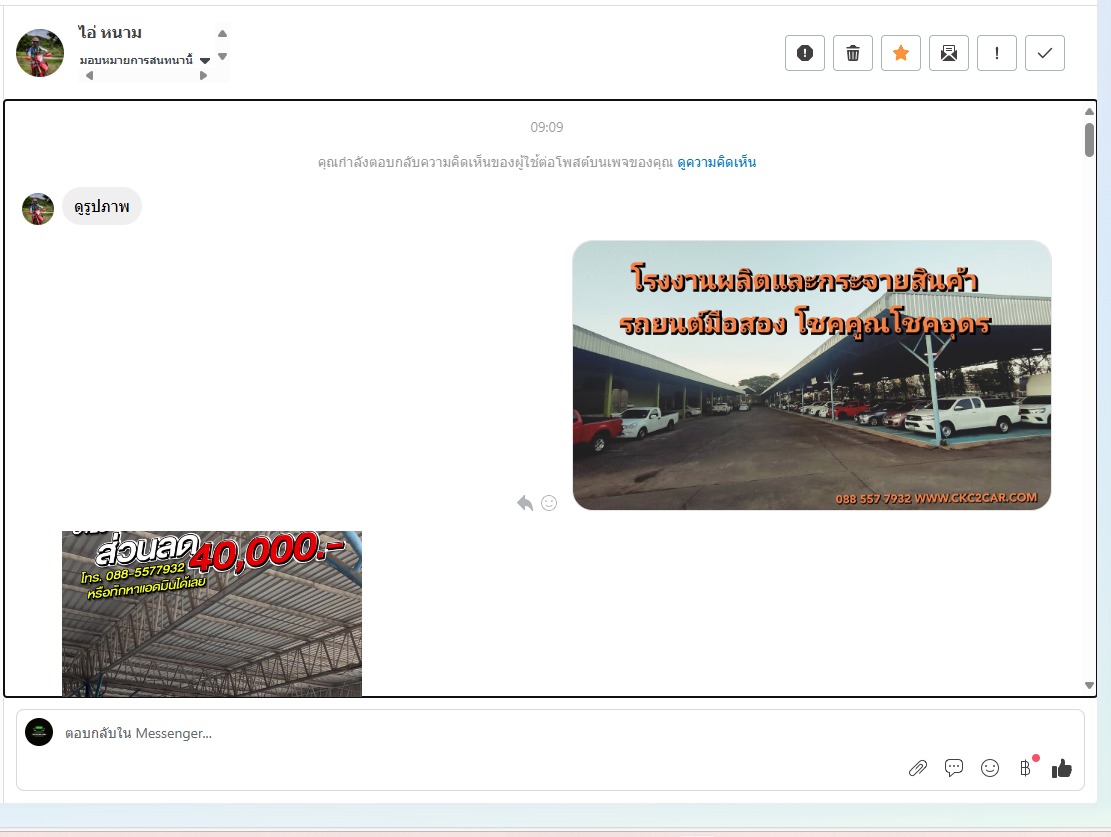Click the contact's profile picture in header
Image resolution: width=1111 pixels, height=837 pixels.
click(40, 53)
